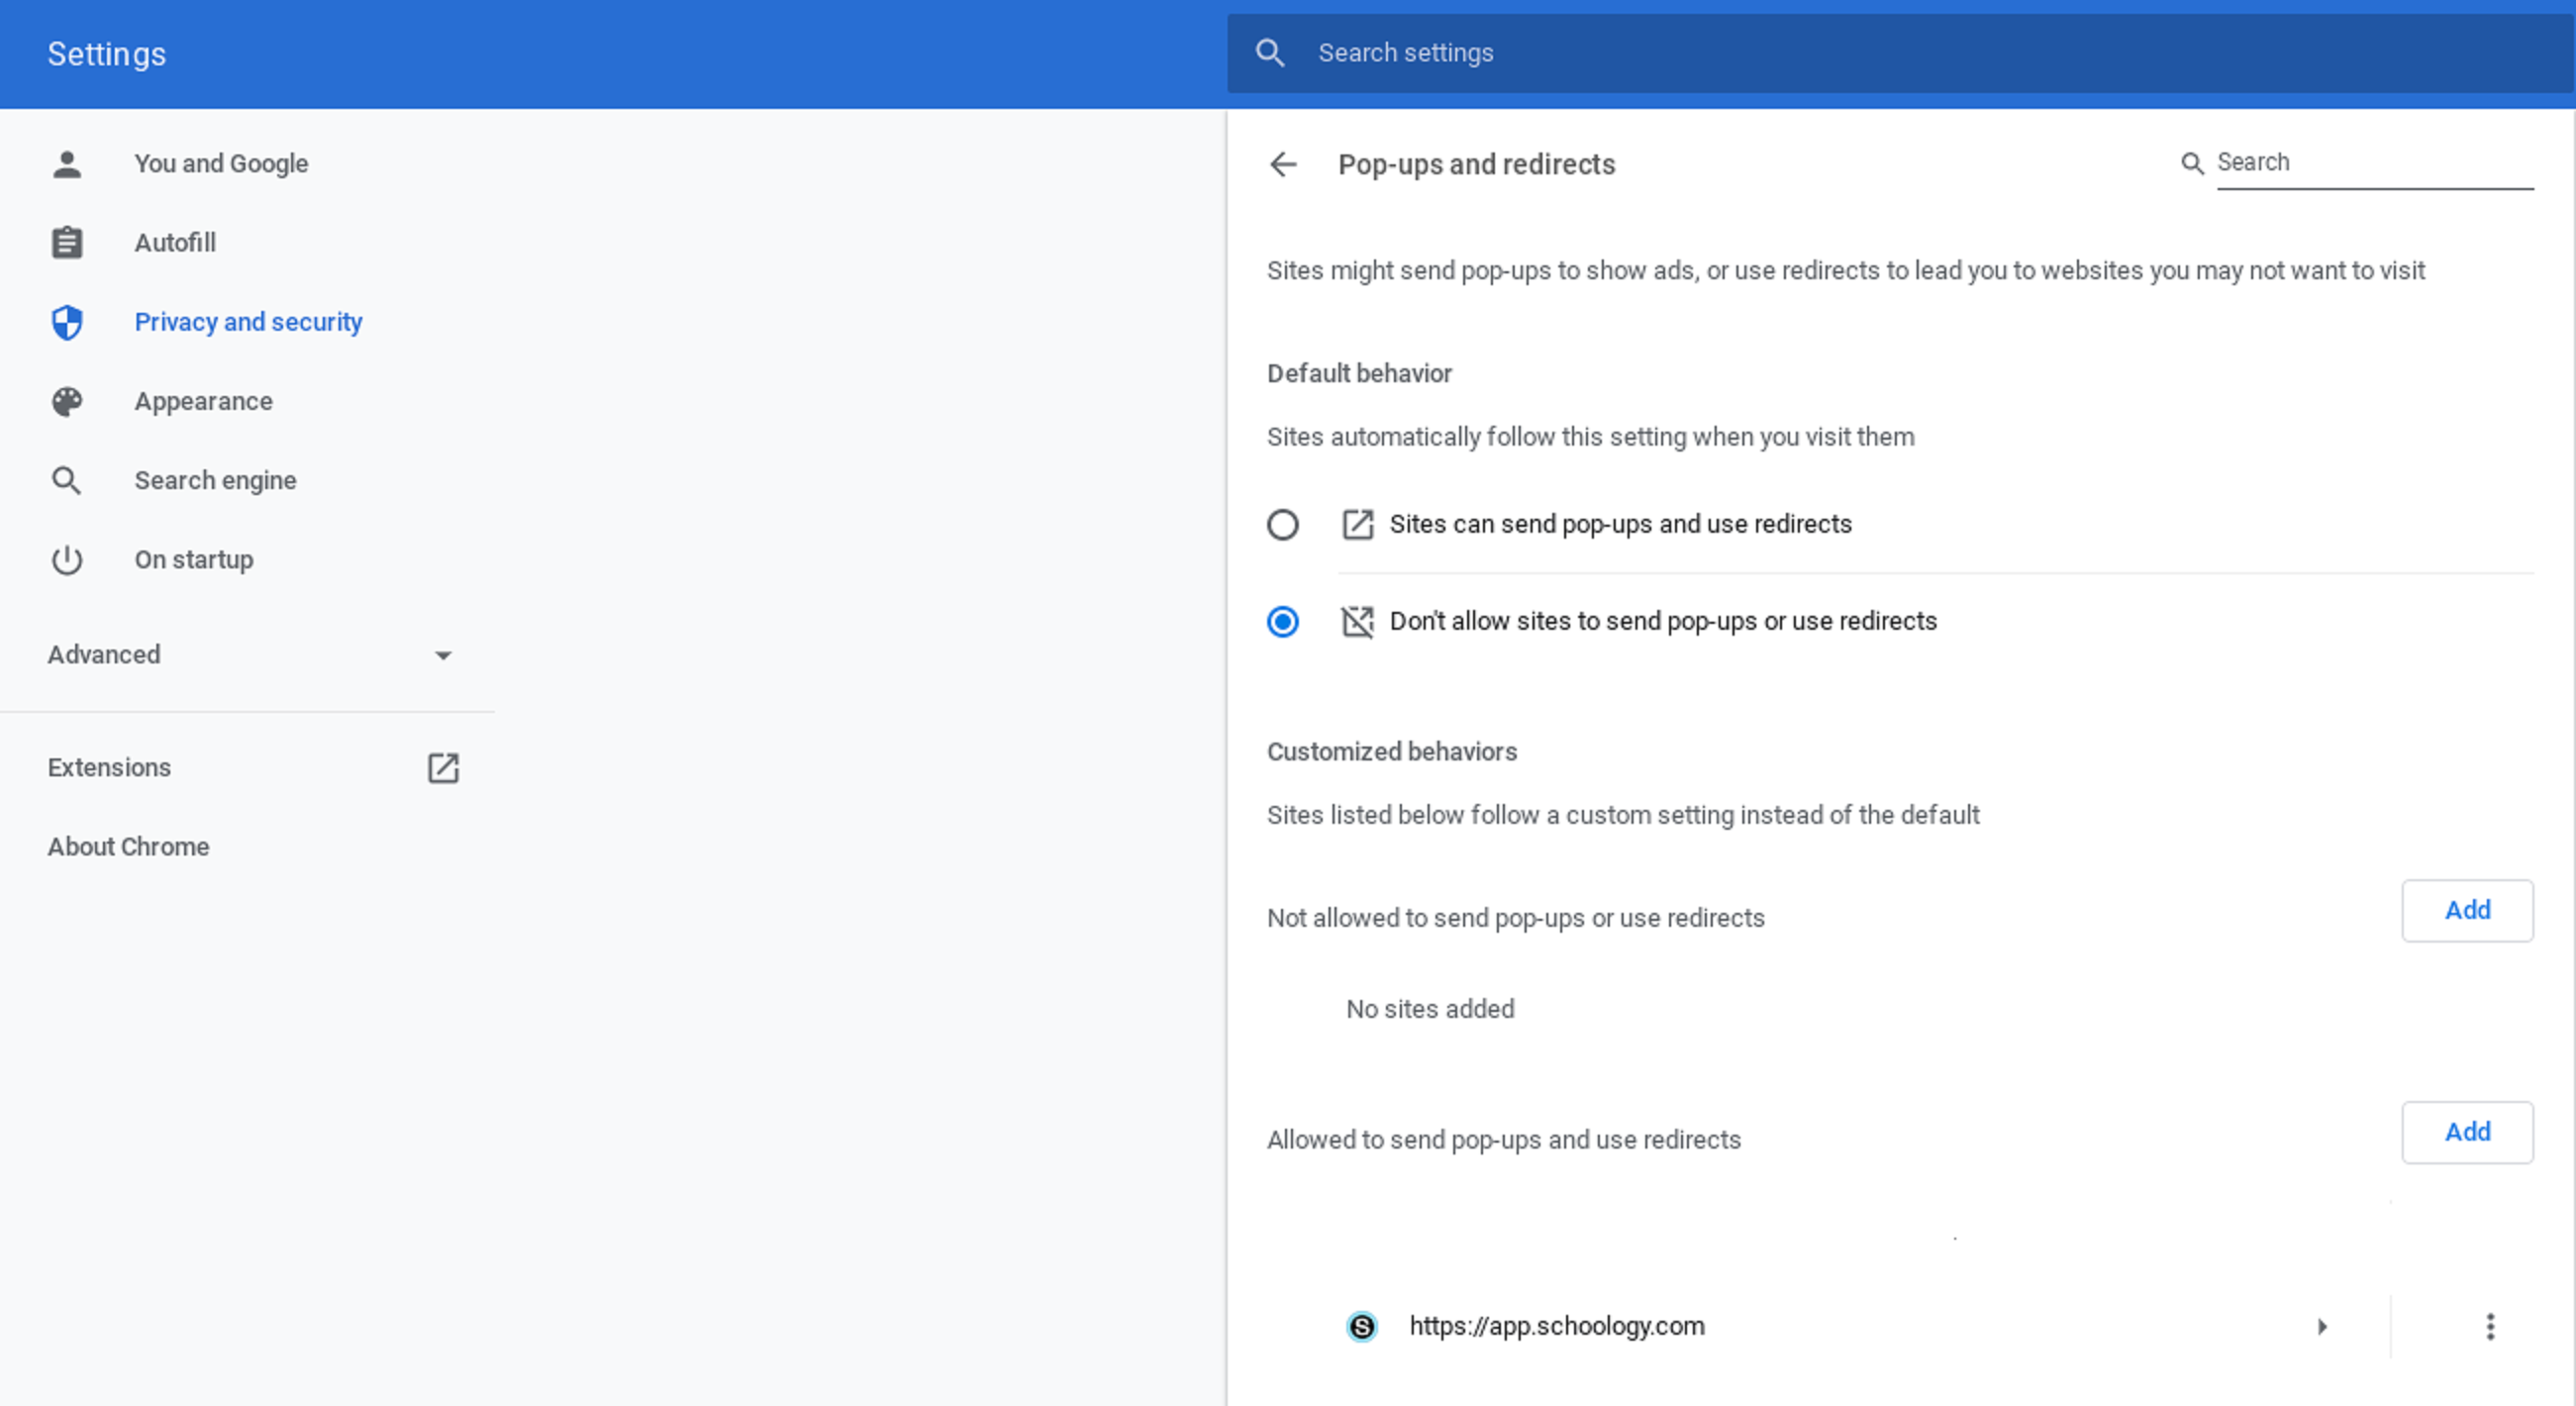
Task: Click the pop-up allowed icon beside Sites can send
Action: pos(1357,525)
